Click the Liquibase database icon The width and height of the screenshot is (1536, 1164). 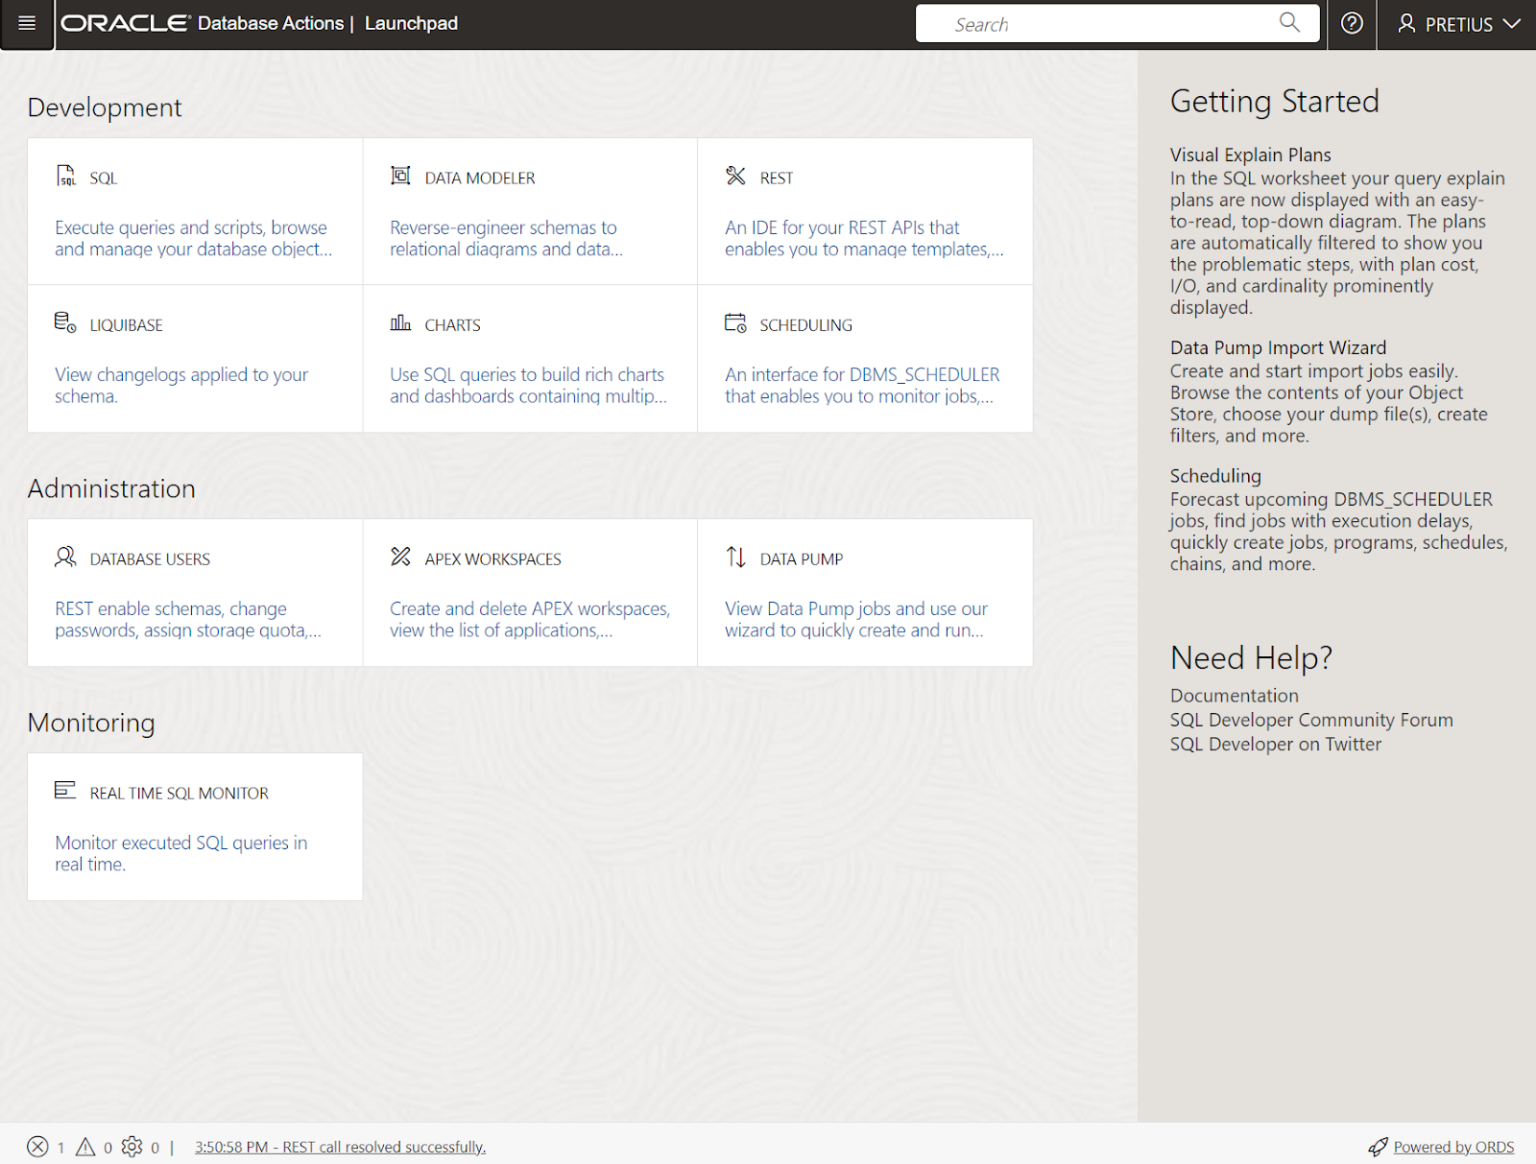click(65, 322)
